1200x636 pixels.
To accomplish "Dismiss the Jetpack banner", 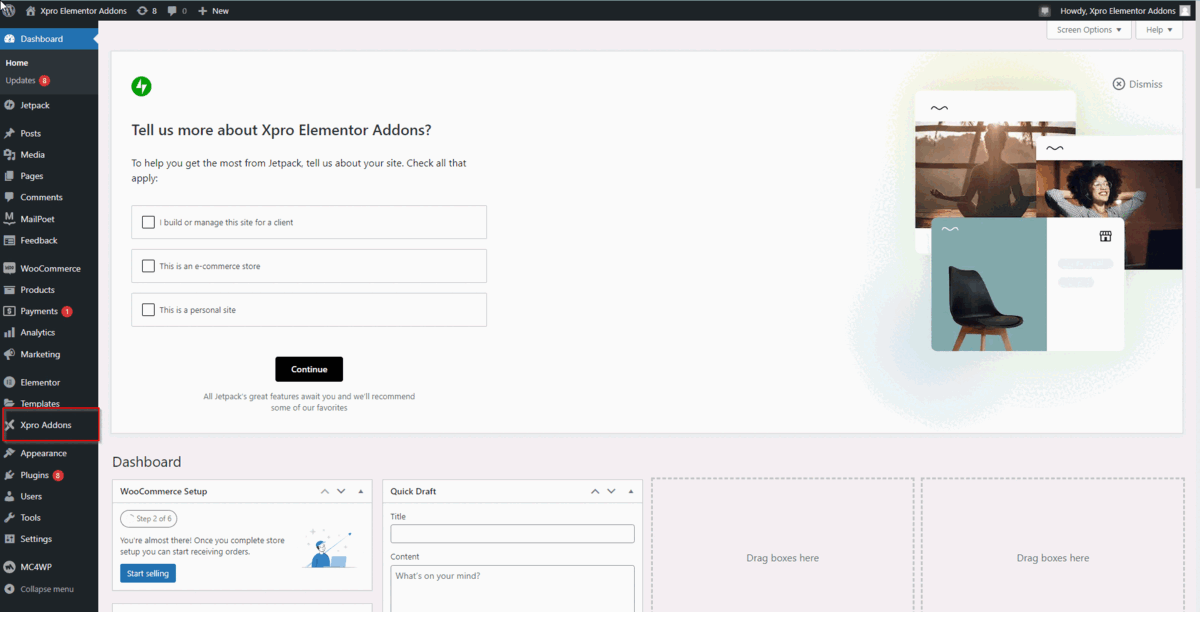I will tap(1137, 84).
